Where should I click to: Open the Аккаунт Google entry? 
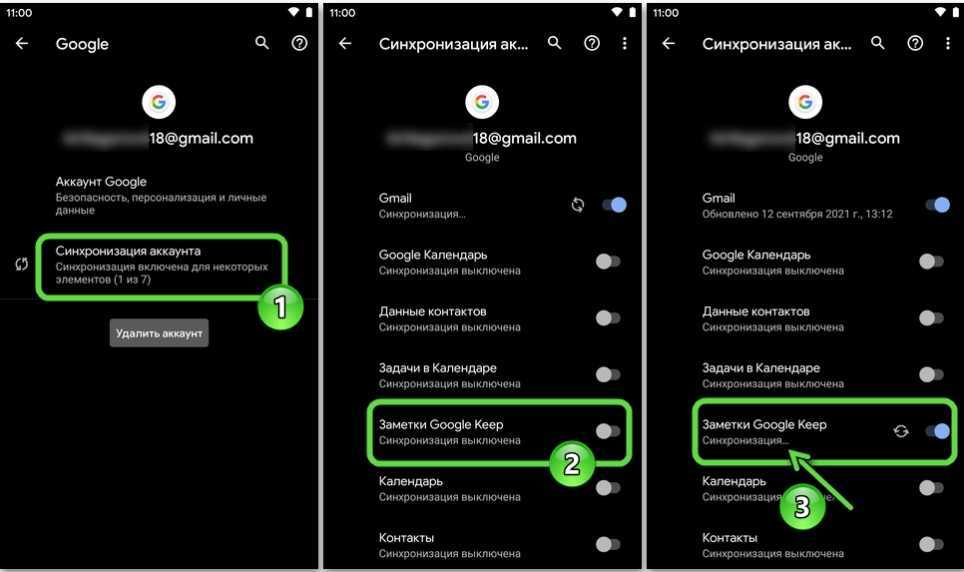coord(161,195)
